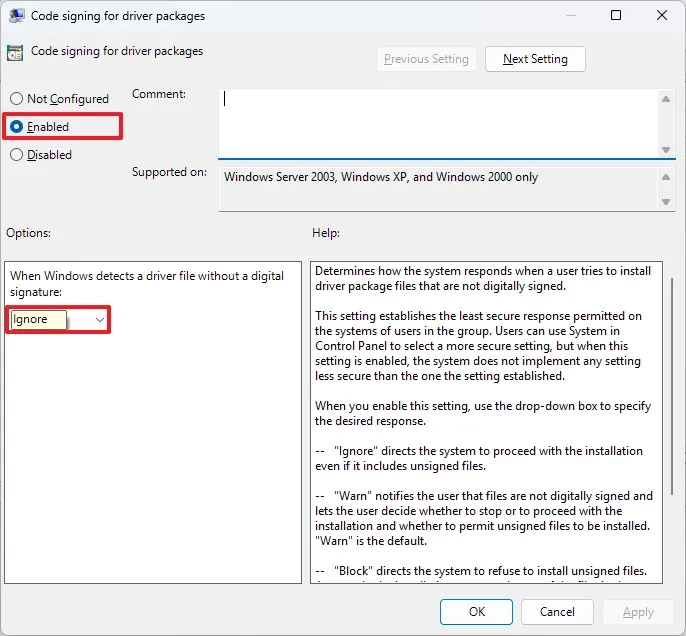This screenshot has width=686, height=636.
Task: Close the Code signing dialog
Action: click(662, 15)
